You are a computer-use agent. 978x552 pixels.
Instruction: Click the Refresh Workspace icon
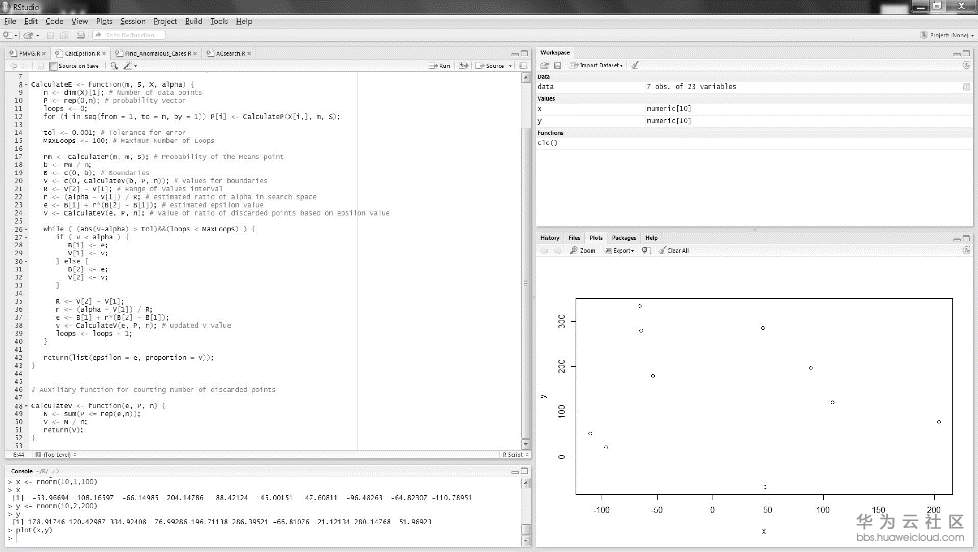tap(966, 65)
